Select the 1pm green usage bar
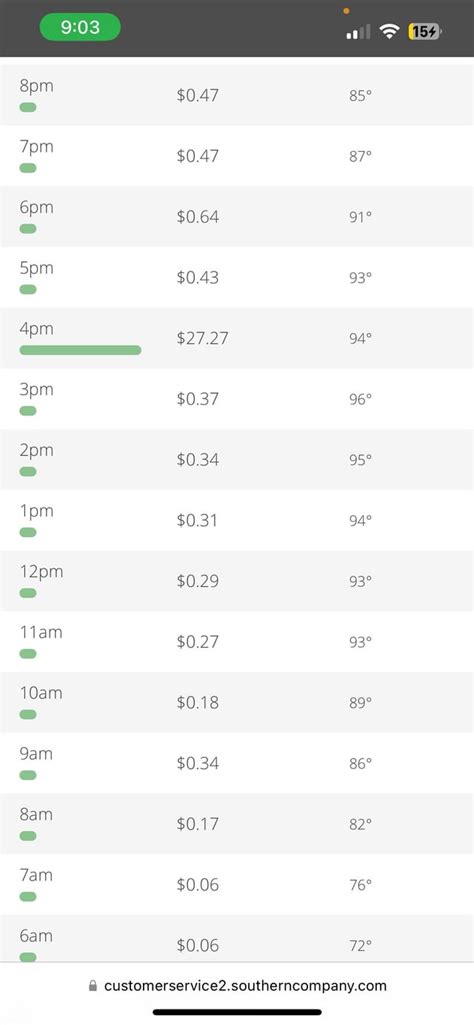The height and width of the screenshot is (1025, 474). pos(28,532)
